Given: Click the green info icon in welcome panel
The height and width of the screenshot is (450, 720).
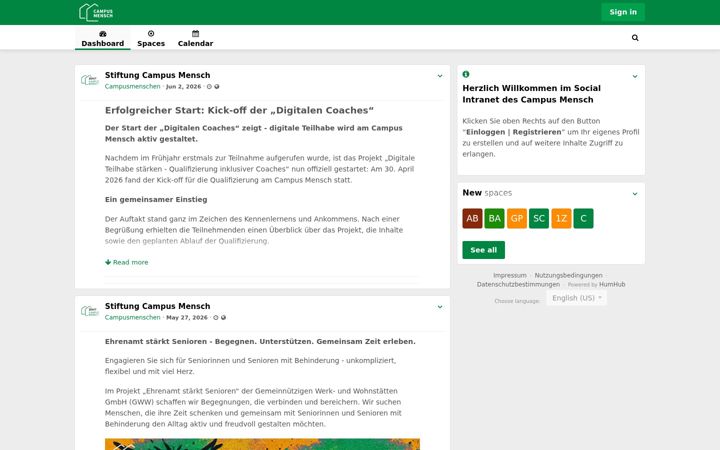Looking at the screenshot, I should pos(466,74).
